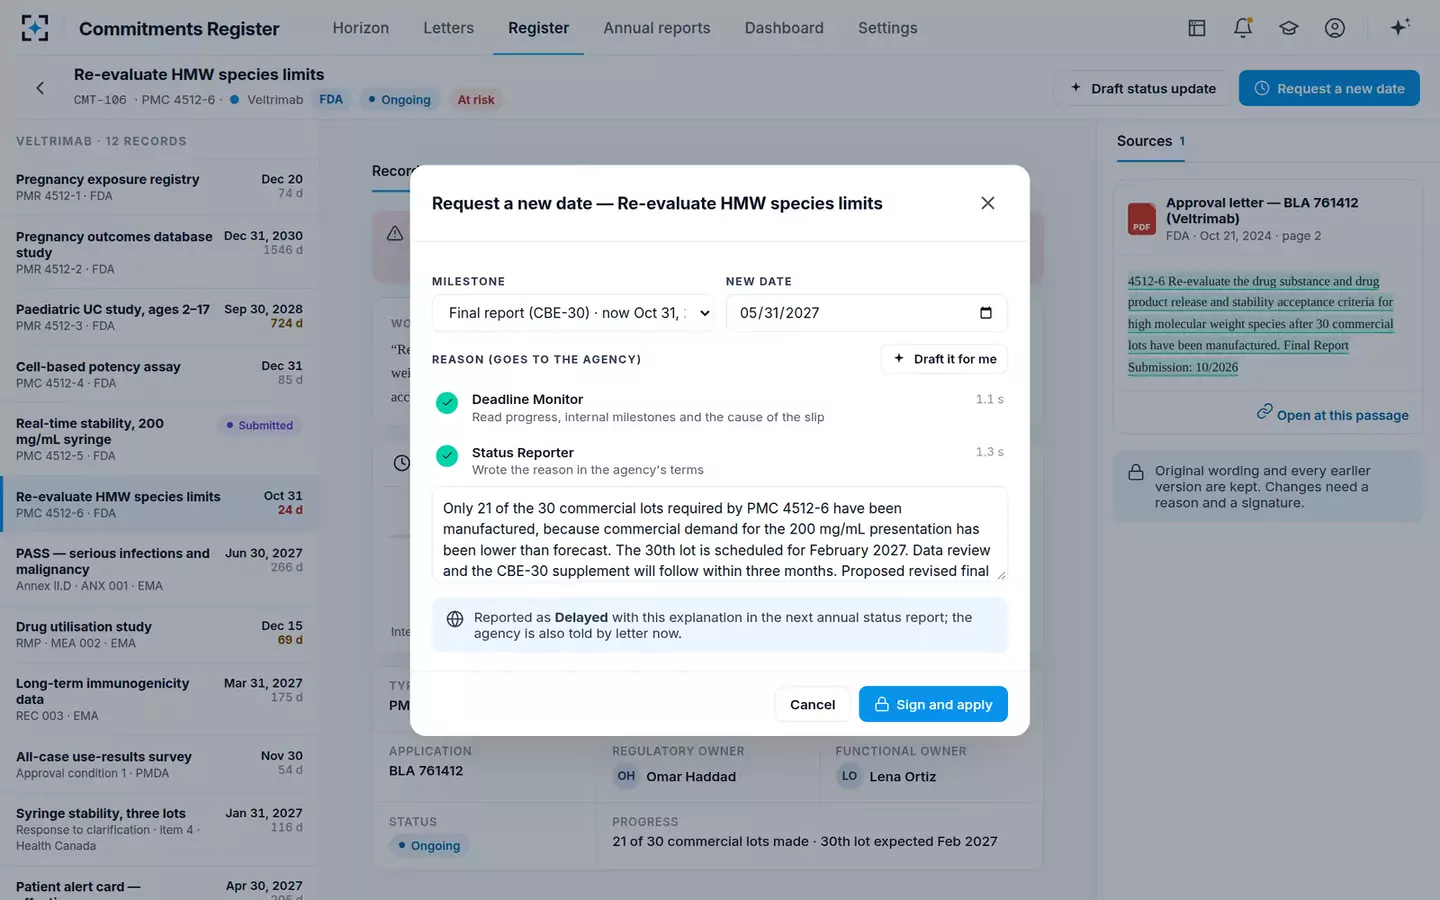Image resolution: width=1440 pixels, height=900 pixels.
Task: Select Pregnancy outcomes database study record
Action: pyautogui.click(x=160, y=252)
